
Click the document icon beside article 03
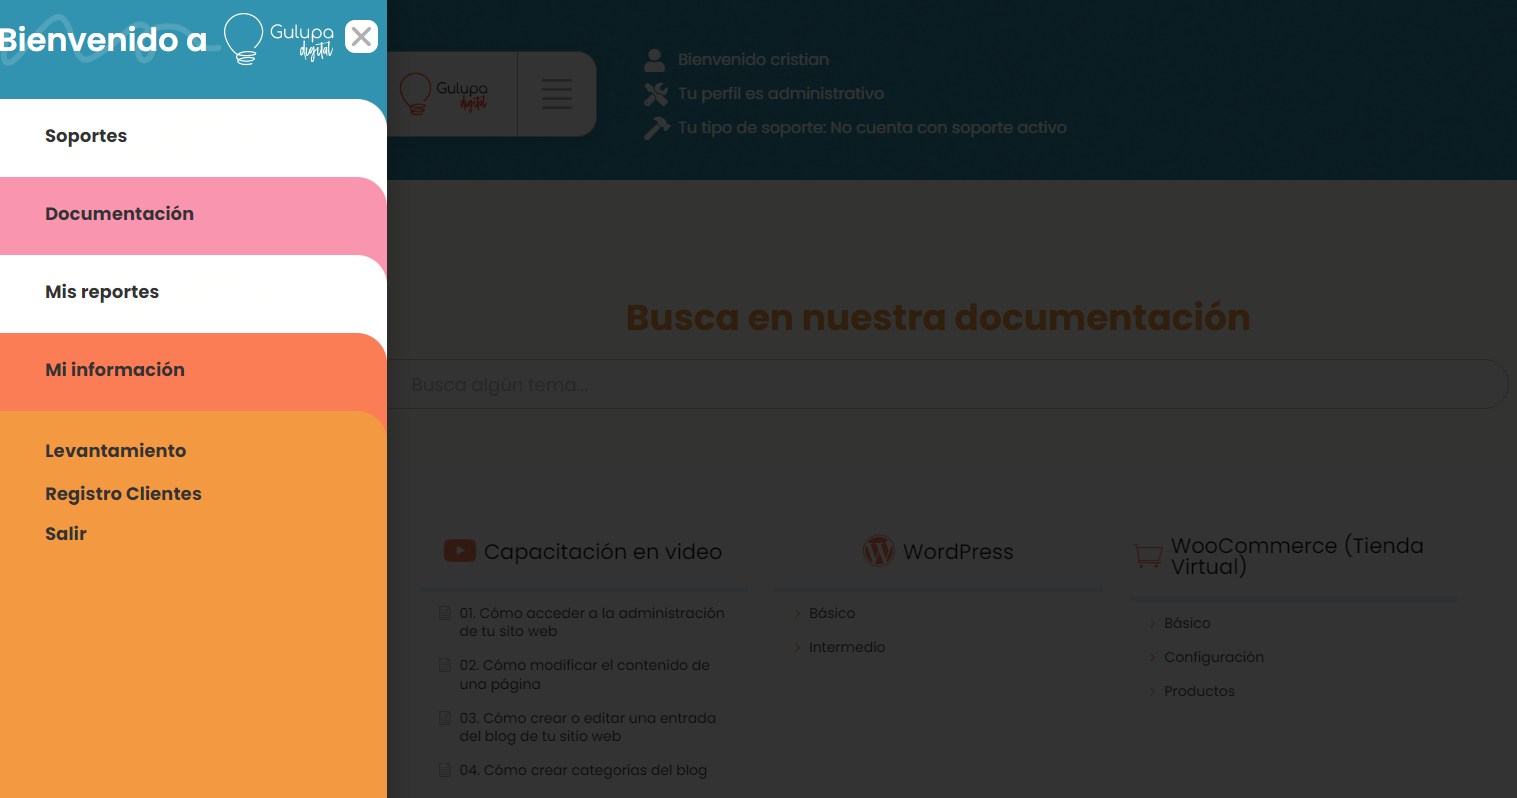pyautogui.click(x=445, y=718)
